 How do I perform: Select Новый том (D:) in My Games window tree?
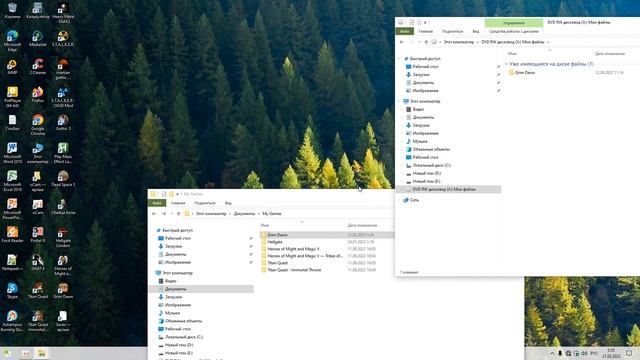point(179,345)
